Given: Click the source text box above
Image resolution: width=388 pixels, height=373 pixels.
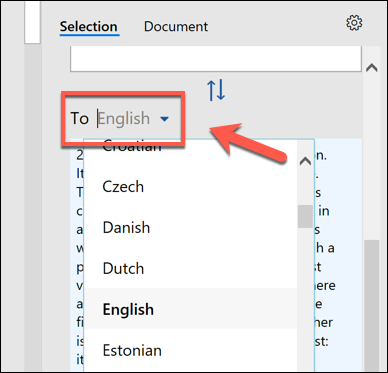Looking at the screenshot, I should click(x=216, y=58).
